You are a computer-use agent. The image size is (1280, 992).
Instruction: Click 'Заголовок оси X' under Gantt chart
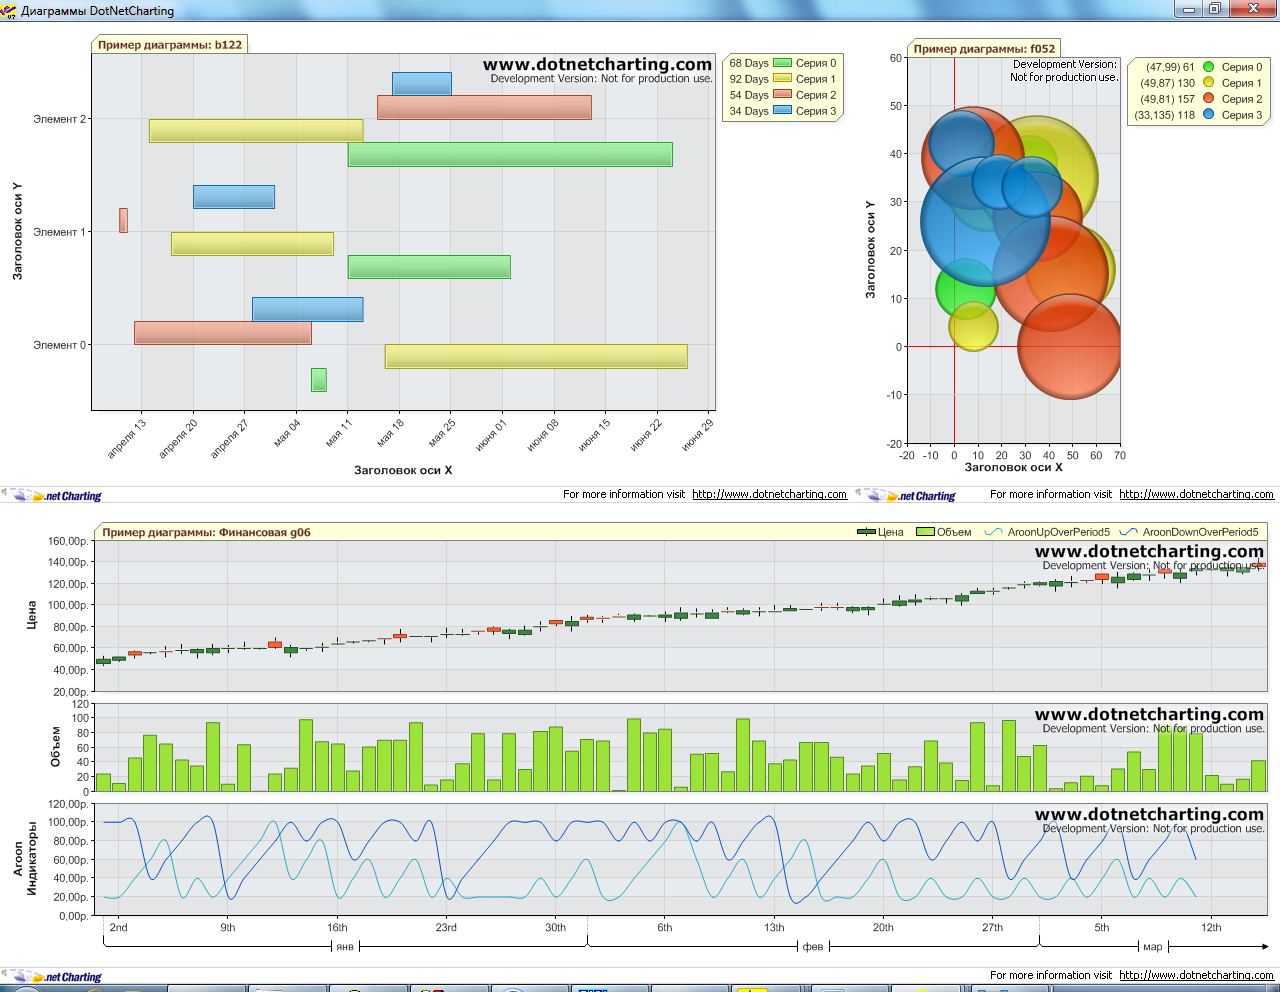click(403, 470)
